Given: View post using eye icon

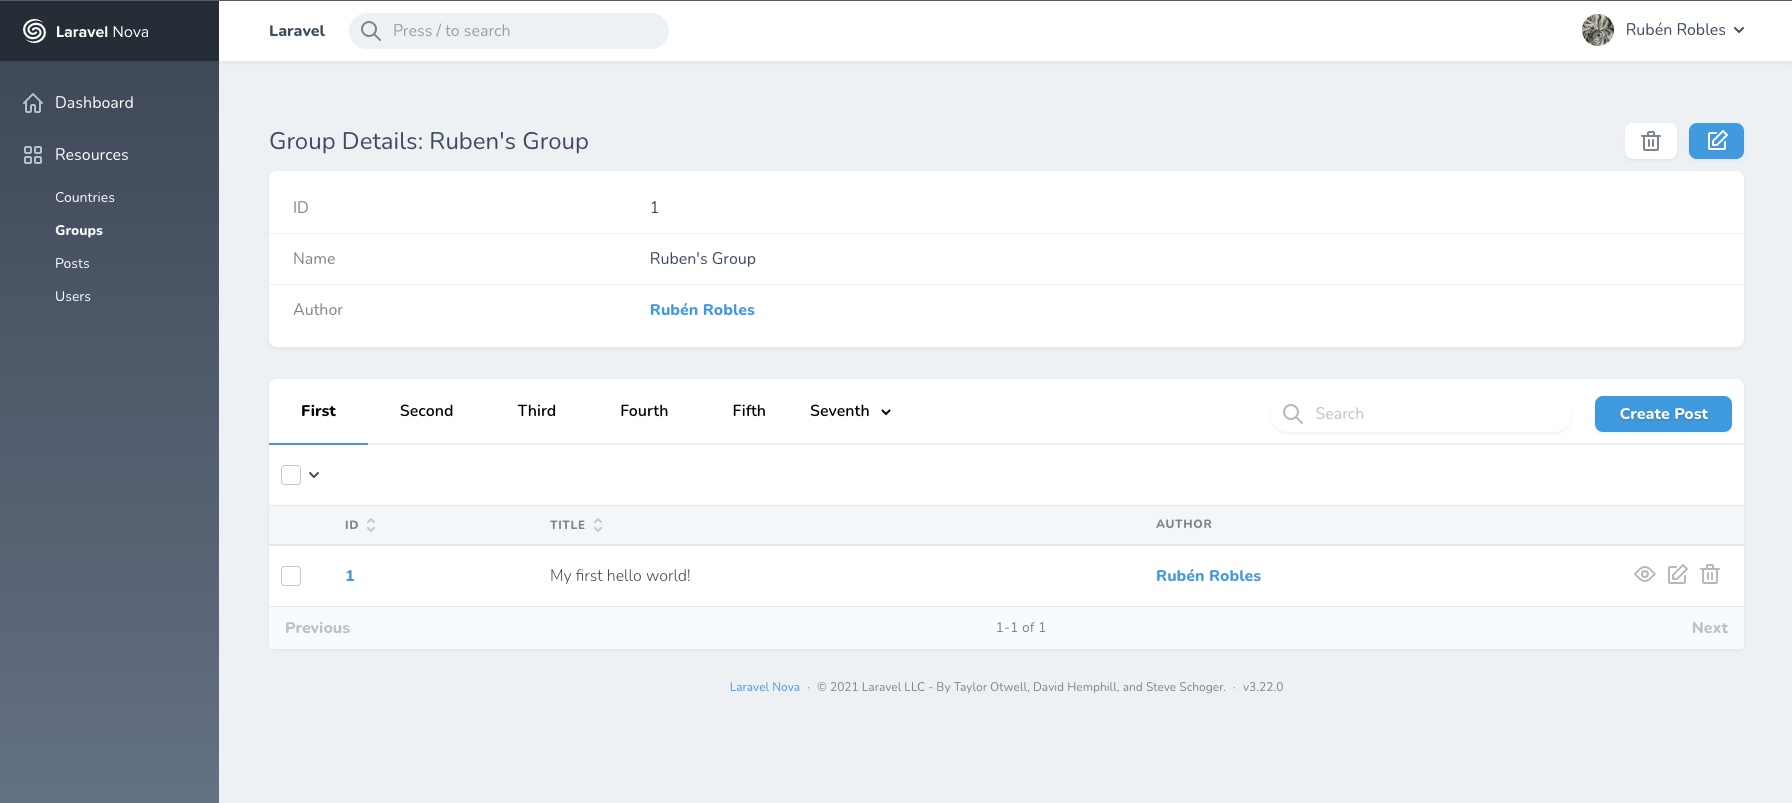Looking at the screenshot, I should (x=1645, y=574).
